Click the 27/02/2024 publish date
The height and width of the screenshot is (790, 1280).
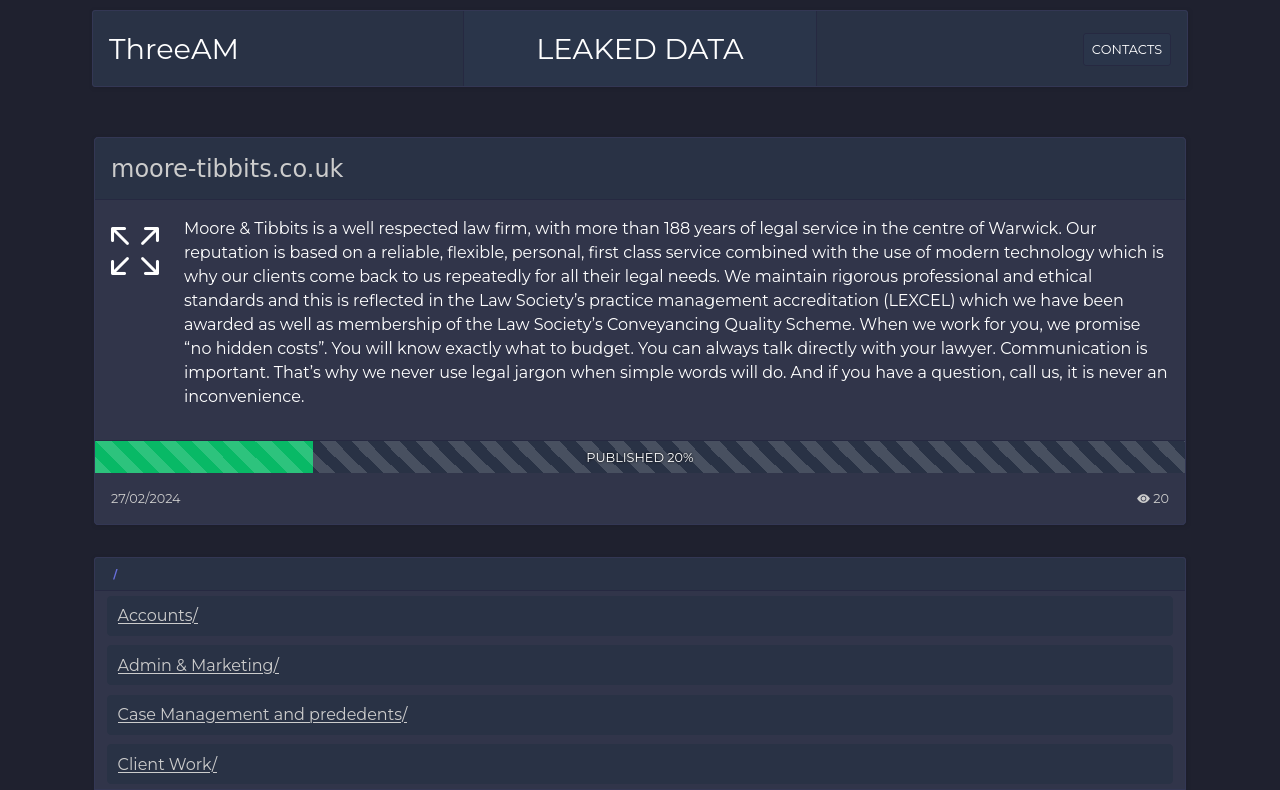pos(146,498)
